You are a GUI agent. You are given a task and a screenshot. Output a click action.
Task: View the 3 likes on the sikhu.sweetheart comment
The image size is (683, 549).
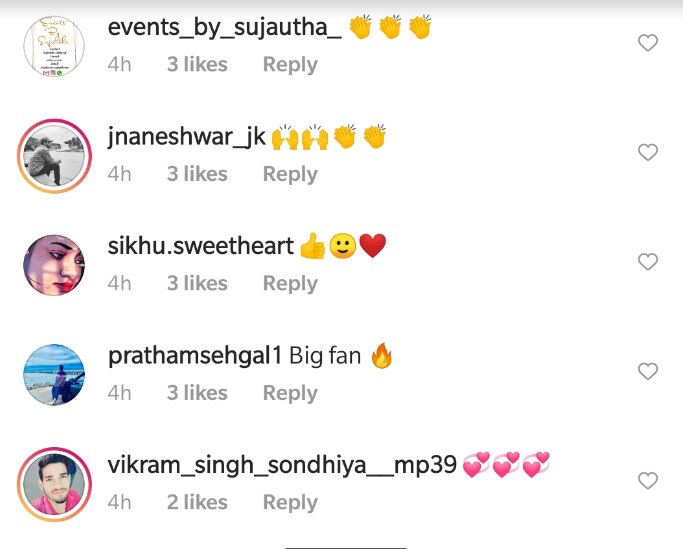pyautogui.click(x=197, y=283)
